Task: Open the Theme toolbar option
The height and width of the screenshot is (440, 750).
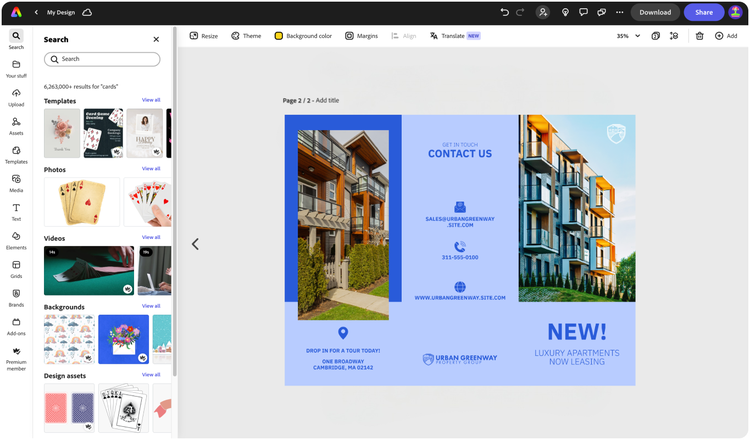Action: click(246, 36)
